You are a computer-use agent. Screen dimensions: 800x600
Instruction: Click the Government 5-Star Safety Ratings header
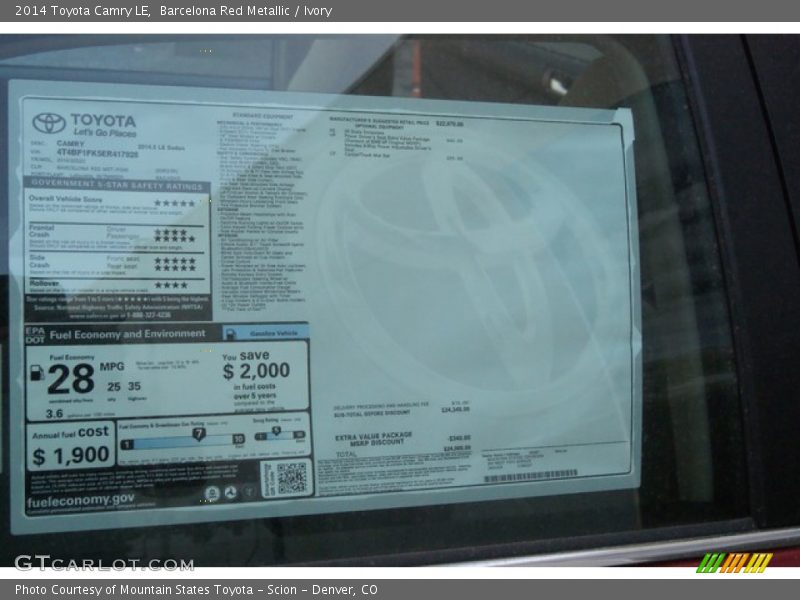tap(117, 184)
